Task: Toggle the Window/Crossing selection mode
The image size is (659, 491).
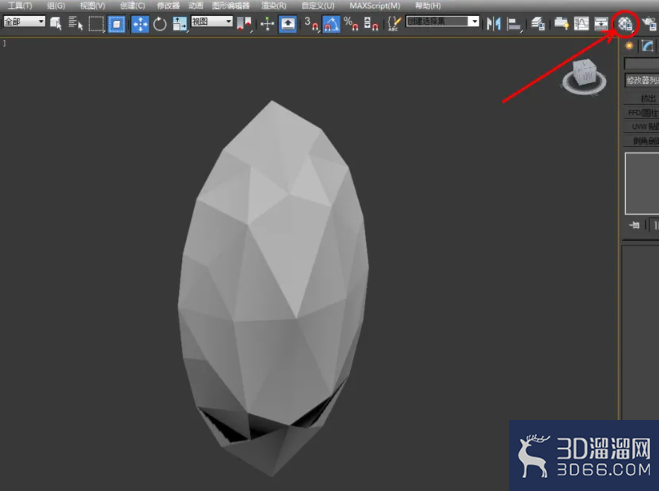Action: tap(116, 24)
